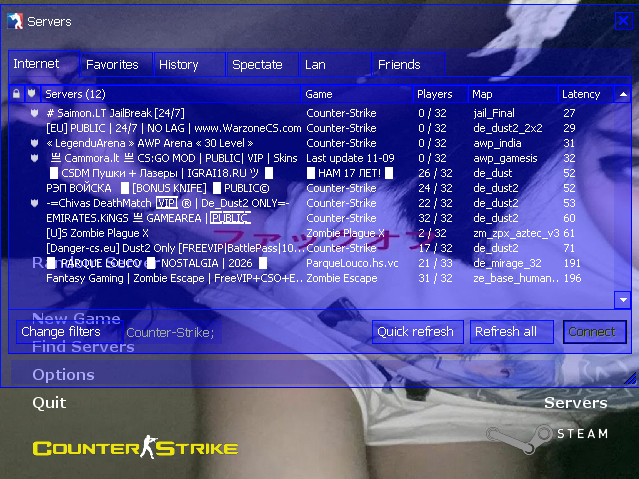This screenshot has height=479, width=639.
Task: Click shield icon beside LegenduArena AWP server
Action: [33, 143]
